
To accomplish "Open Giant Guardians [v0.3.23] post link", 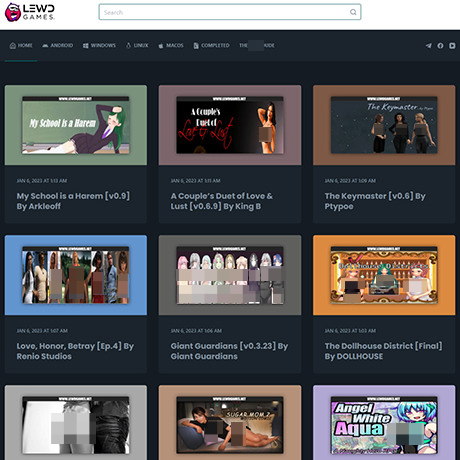I will (229, 351).
